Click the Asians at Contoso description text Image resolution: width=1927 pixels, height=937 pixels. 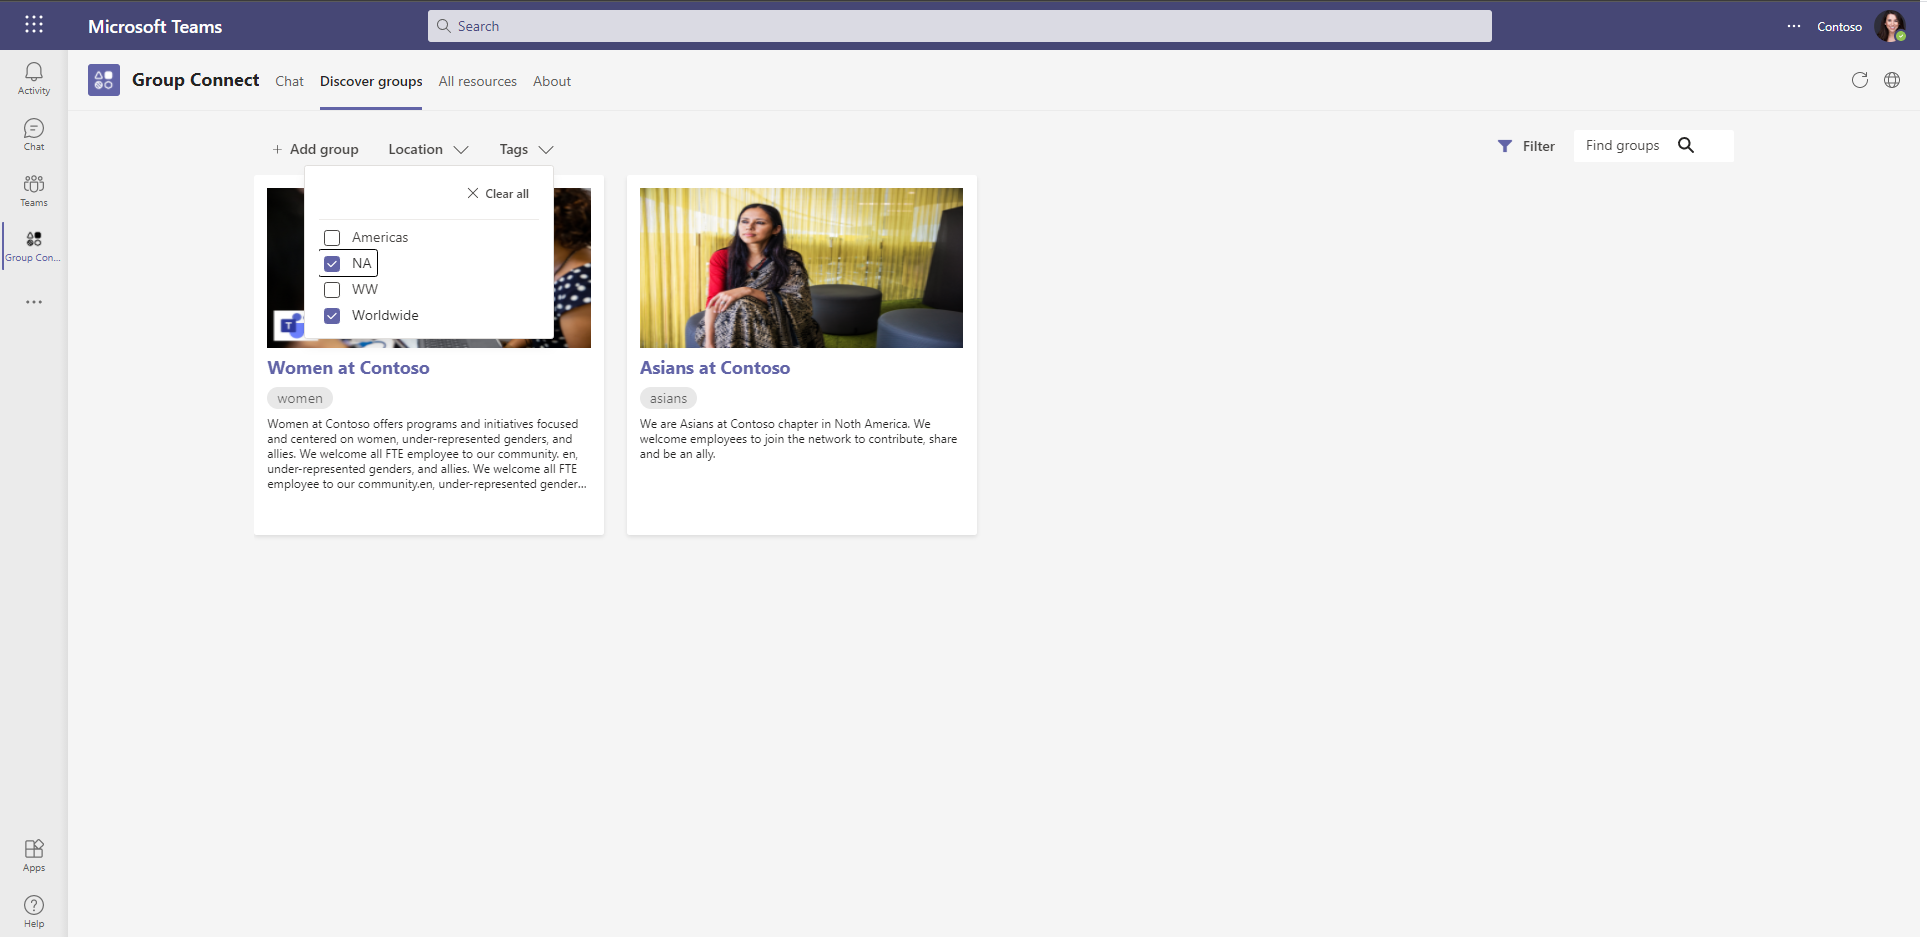pyautogui.click(x=798, y=439)
